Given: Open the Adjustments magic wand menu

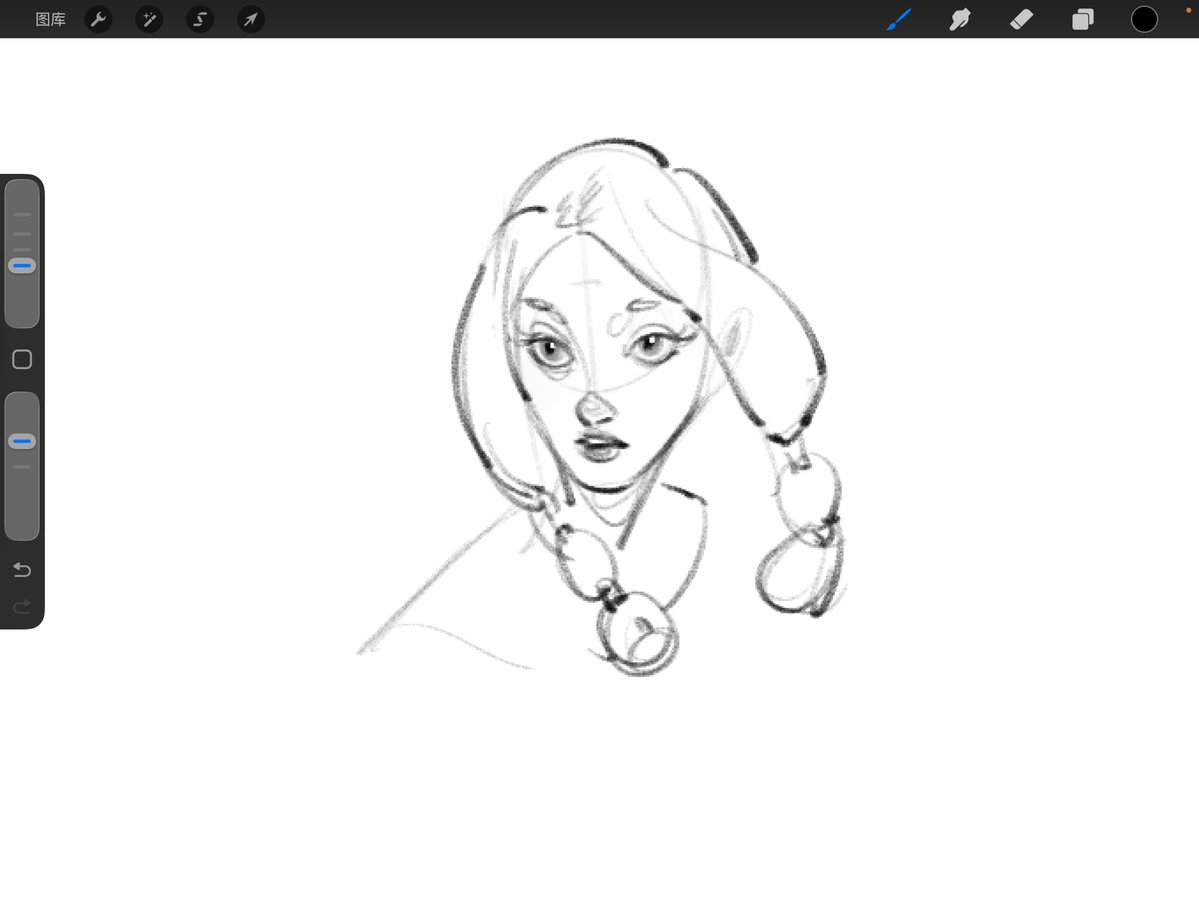Looking at the screenshot, I should pos(149,19).
